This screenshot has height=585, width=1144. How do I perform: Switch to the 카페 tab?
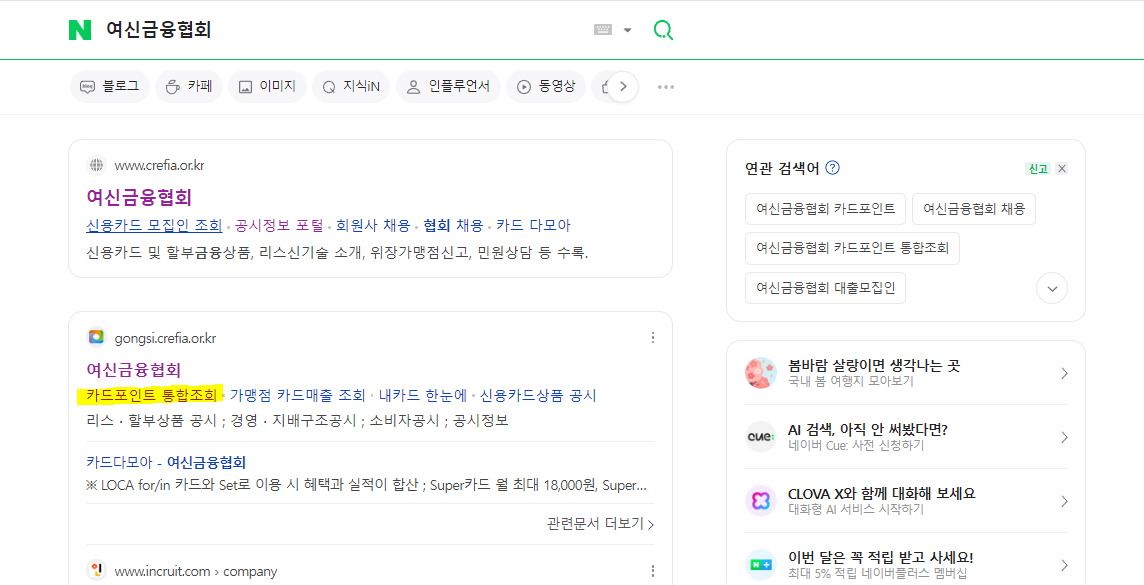(x=189, y=87)
